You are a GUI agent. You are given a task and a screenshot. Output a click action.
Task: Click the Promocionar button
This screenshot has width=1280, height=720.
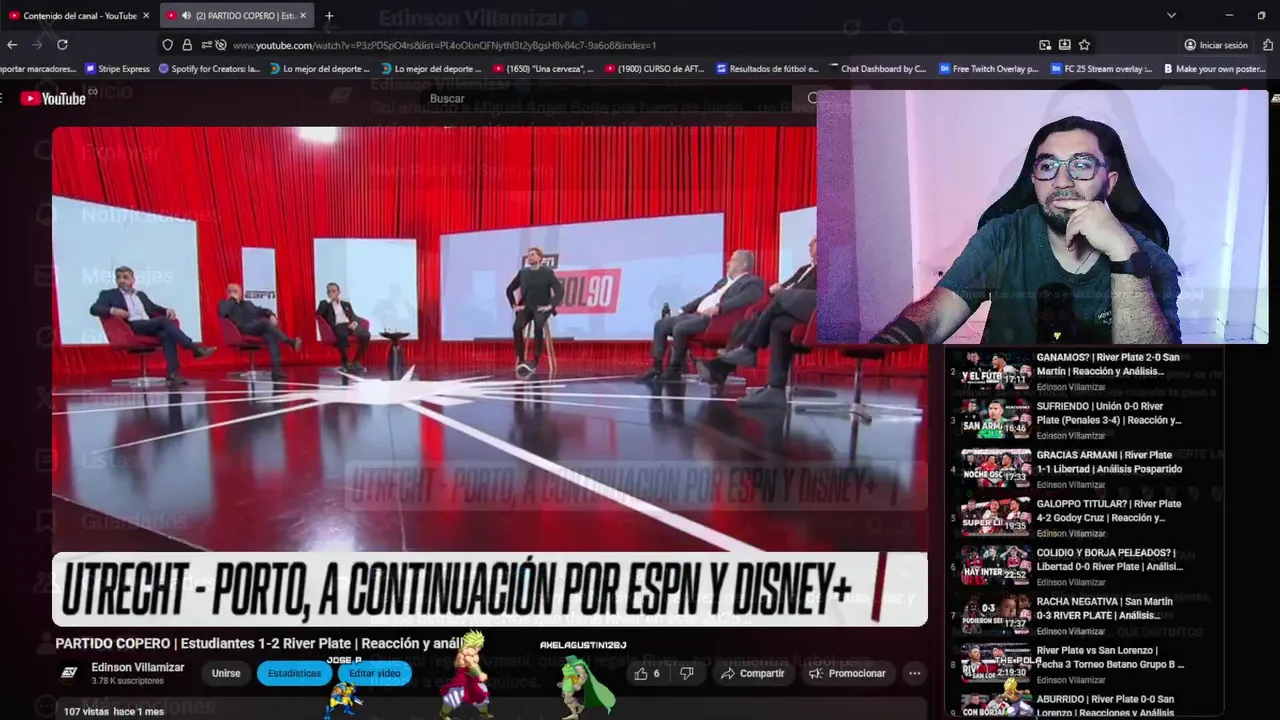[848, 673]
